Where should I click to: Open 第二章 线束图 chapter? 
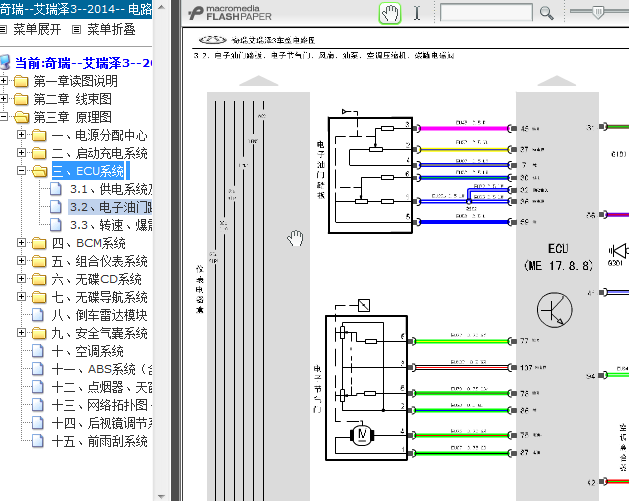point(72,99)
